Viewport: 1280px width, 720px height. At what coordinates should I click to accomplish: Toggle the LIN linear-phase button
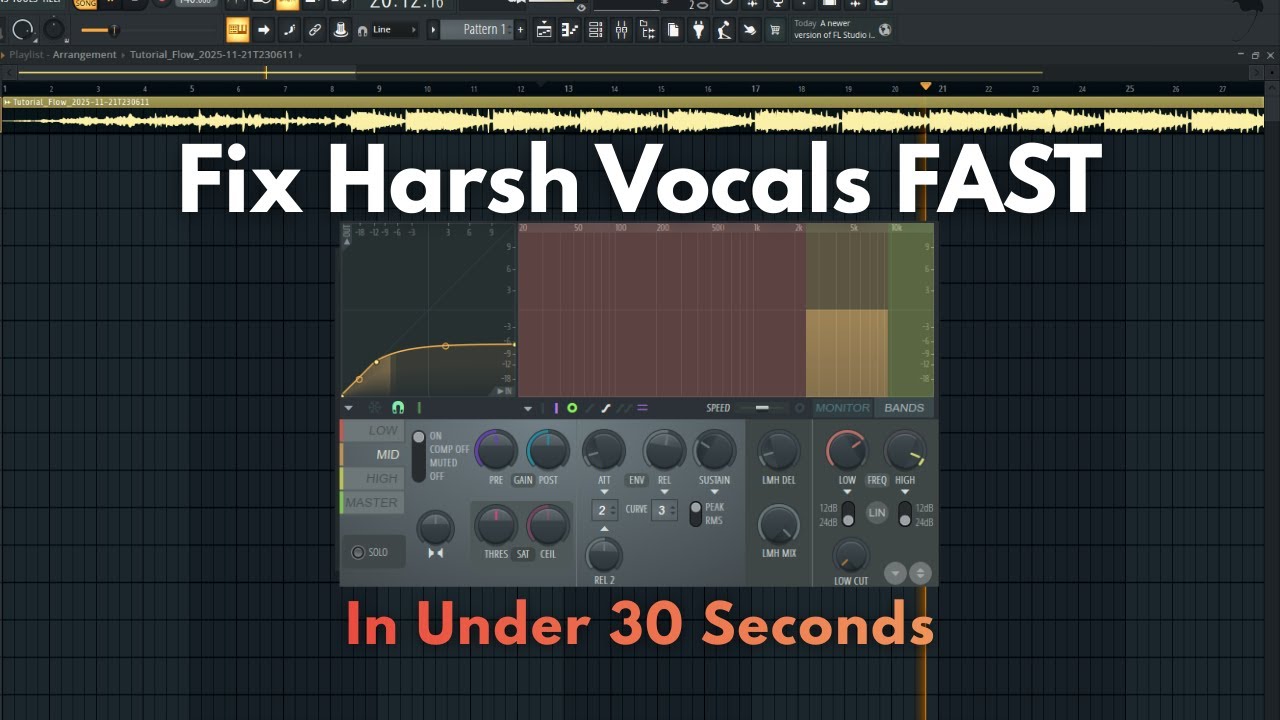click(x=877, y=513)
